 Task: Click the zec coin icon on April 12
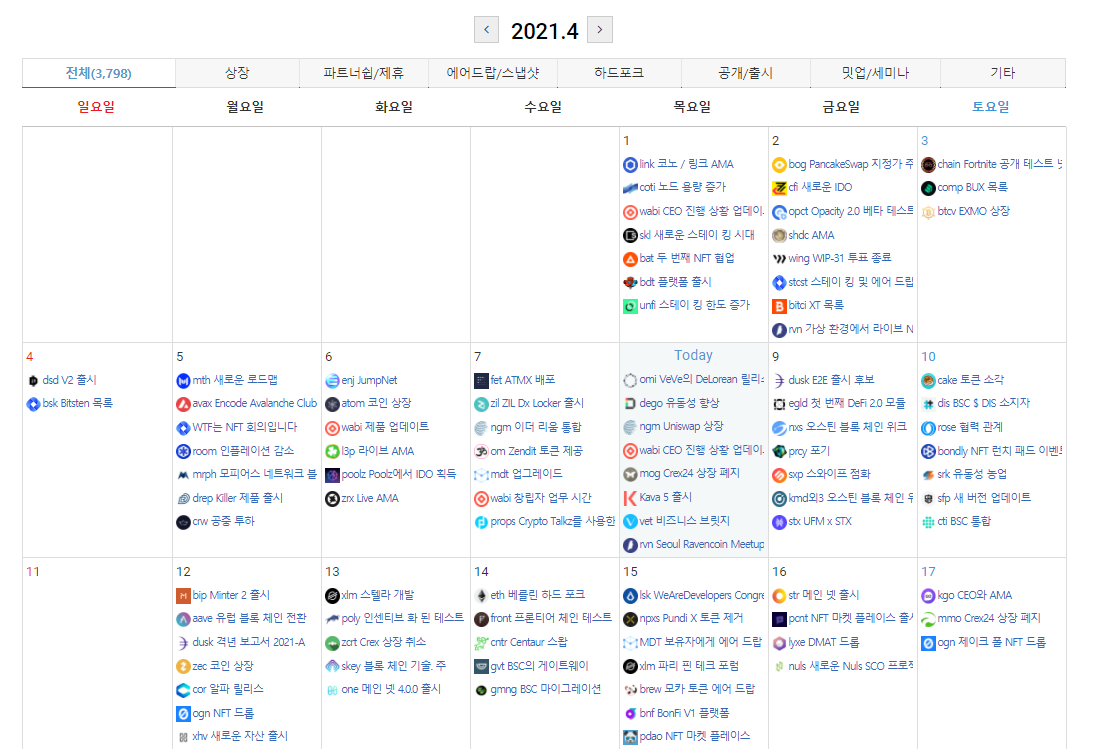click(183, 666)
